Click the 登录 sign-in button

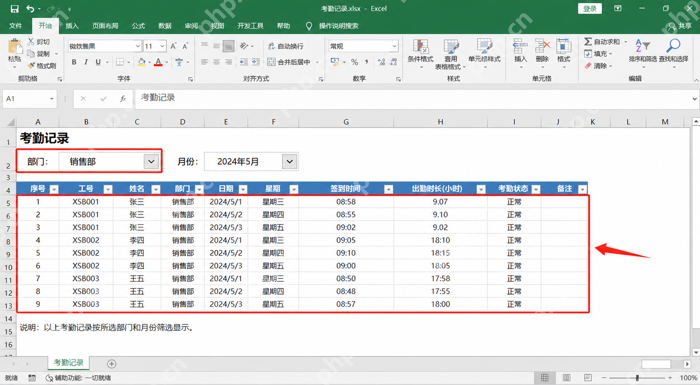coord(590,8)
